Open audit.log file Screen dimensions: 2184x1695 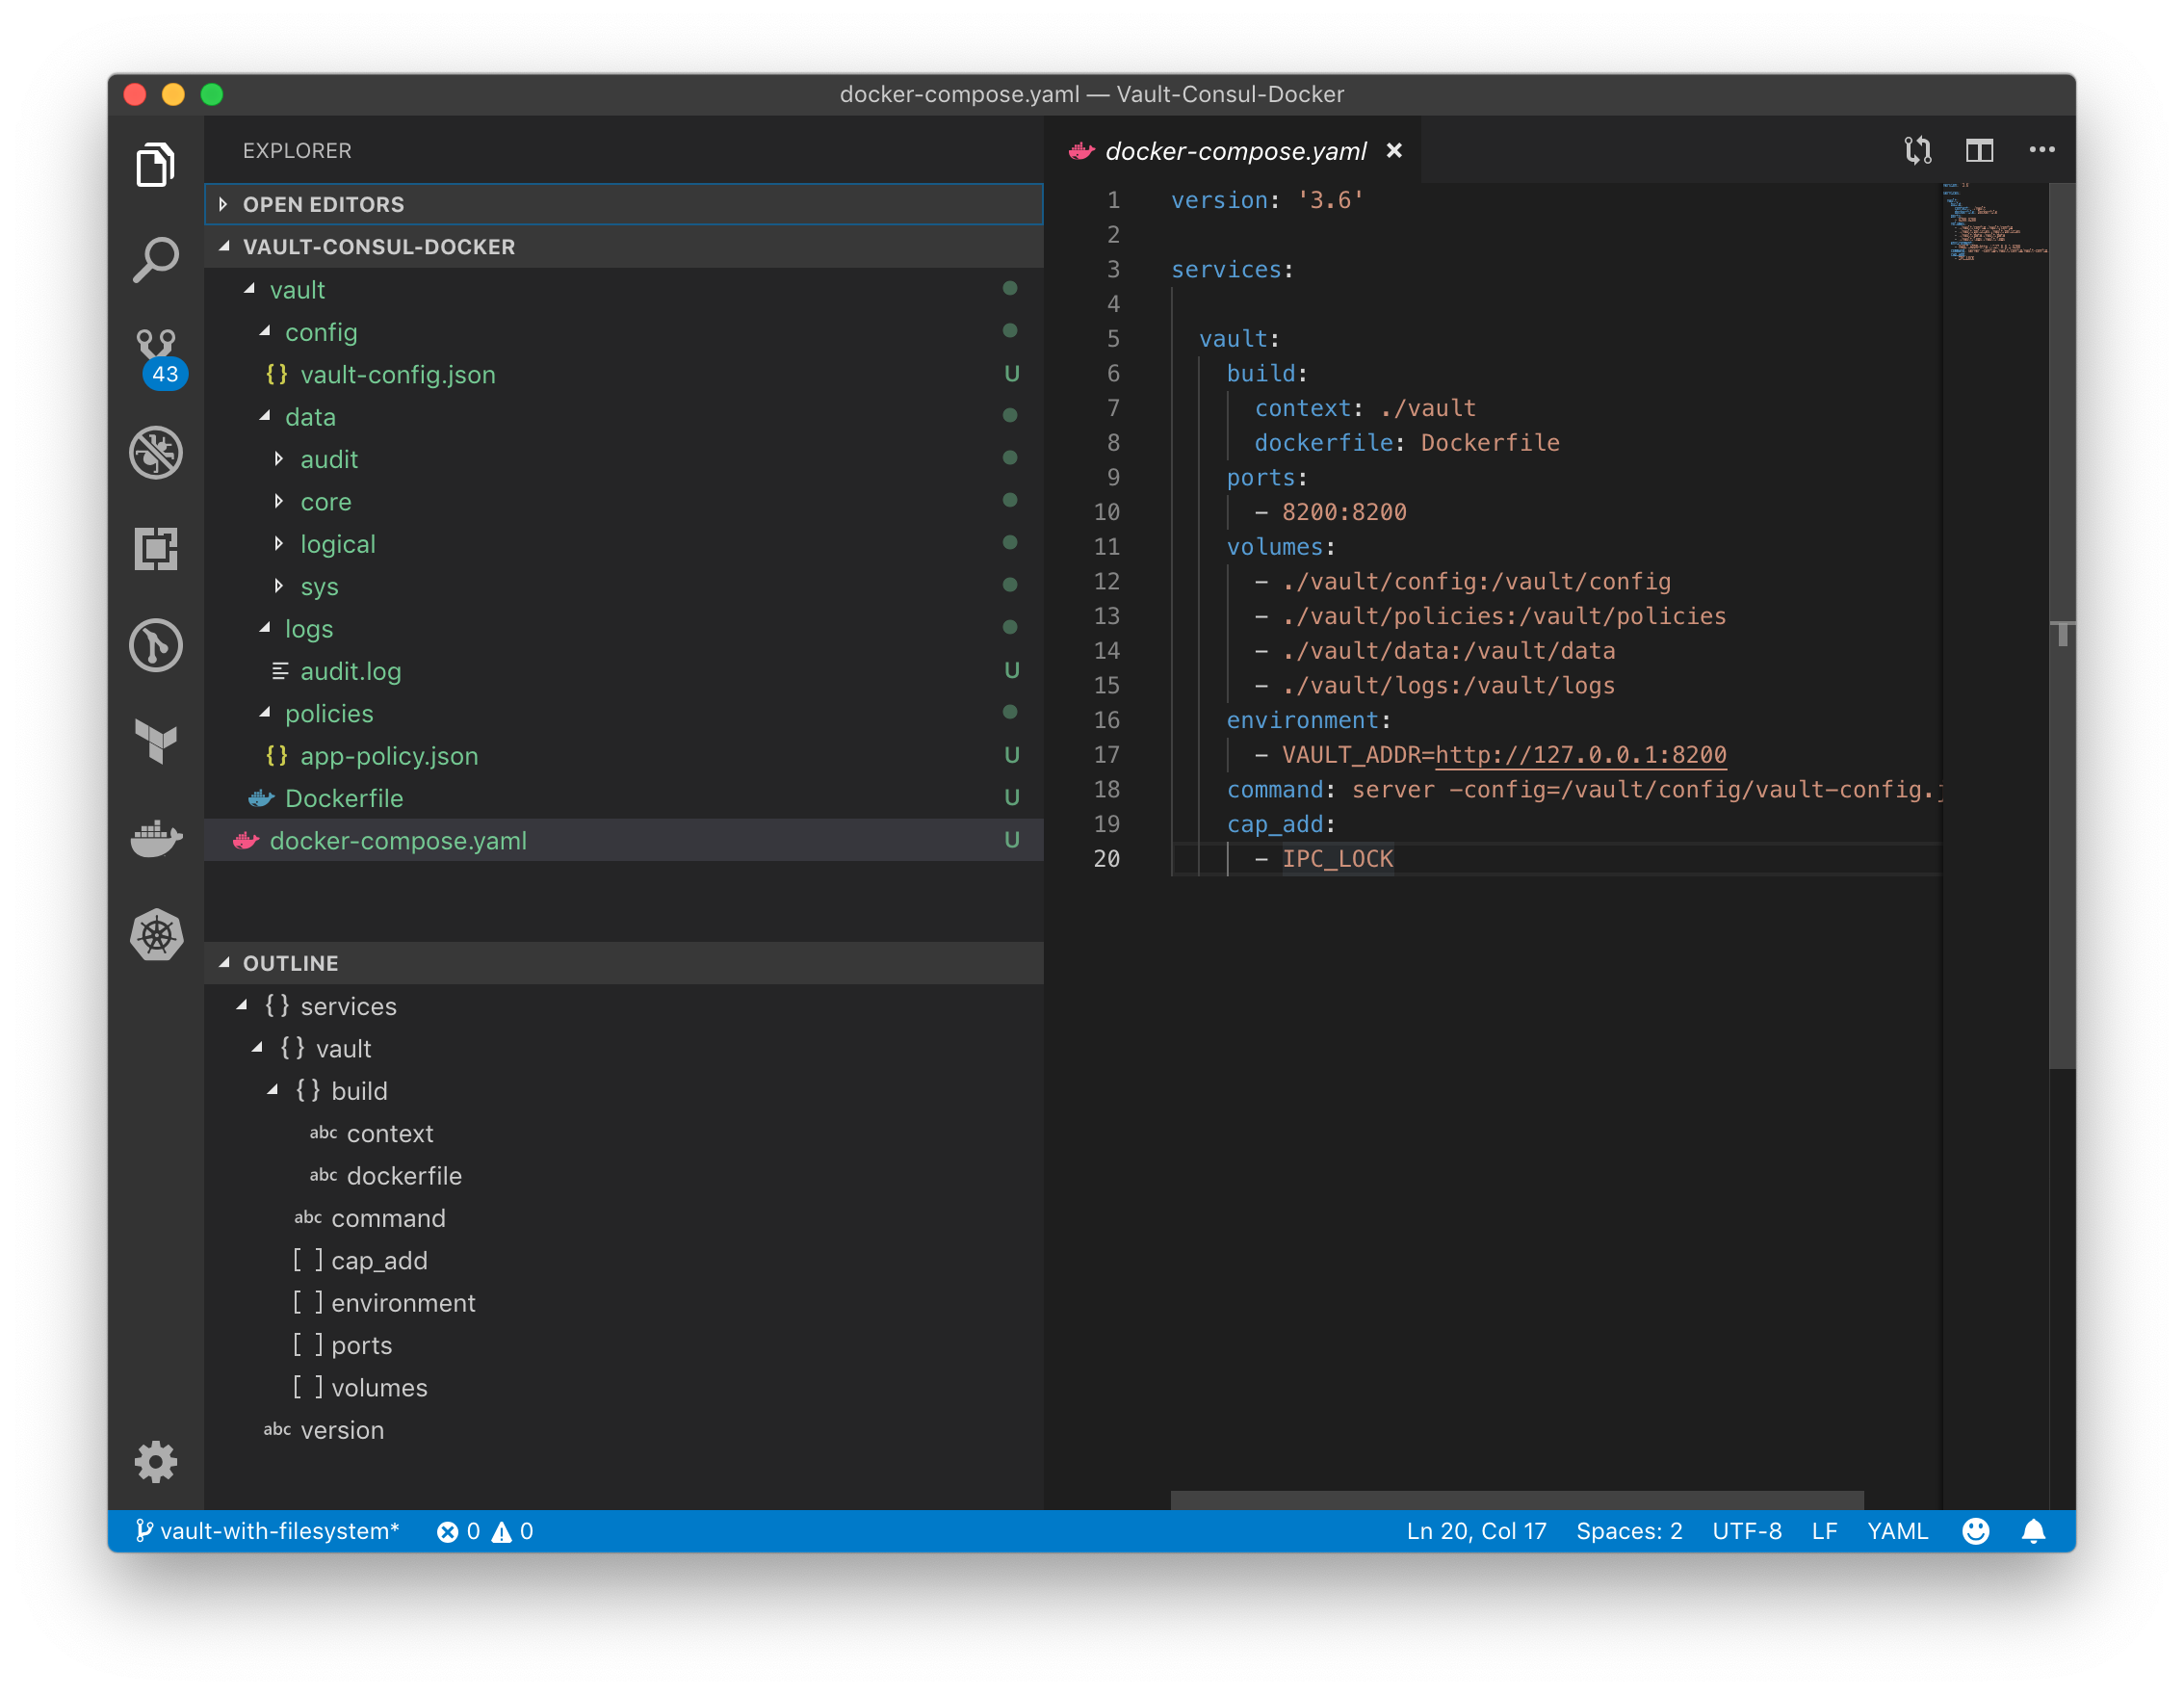624,671
